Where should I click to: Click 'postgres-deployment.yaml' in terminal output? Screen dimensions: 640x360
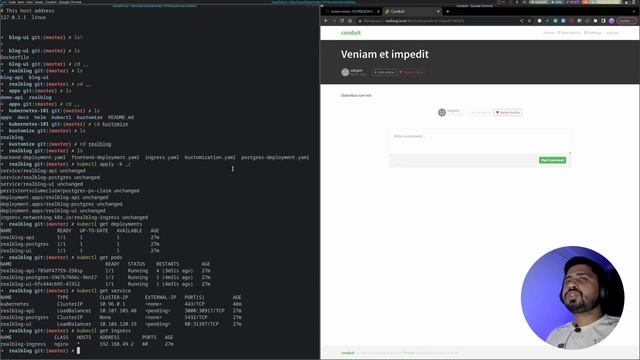tap(275, 157)
